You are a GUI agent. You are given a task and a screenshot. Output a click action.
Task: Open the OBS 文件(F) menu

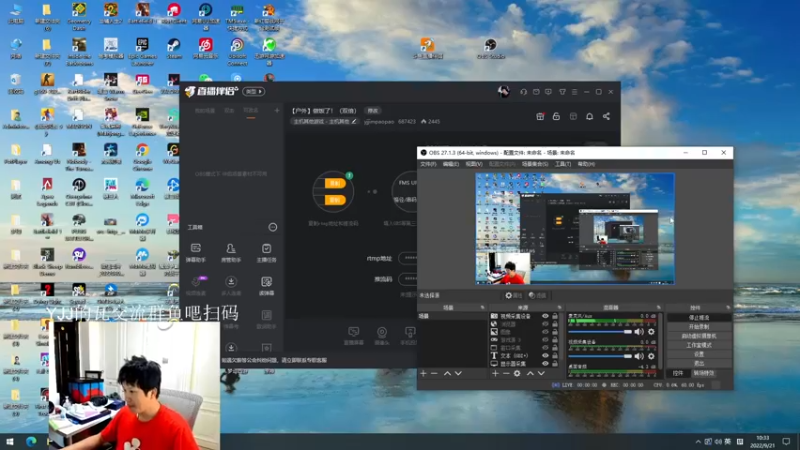[x=428, y=164]
